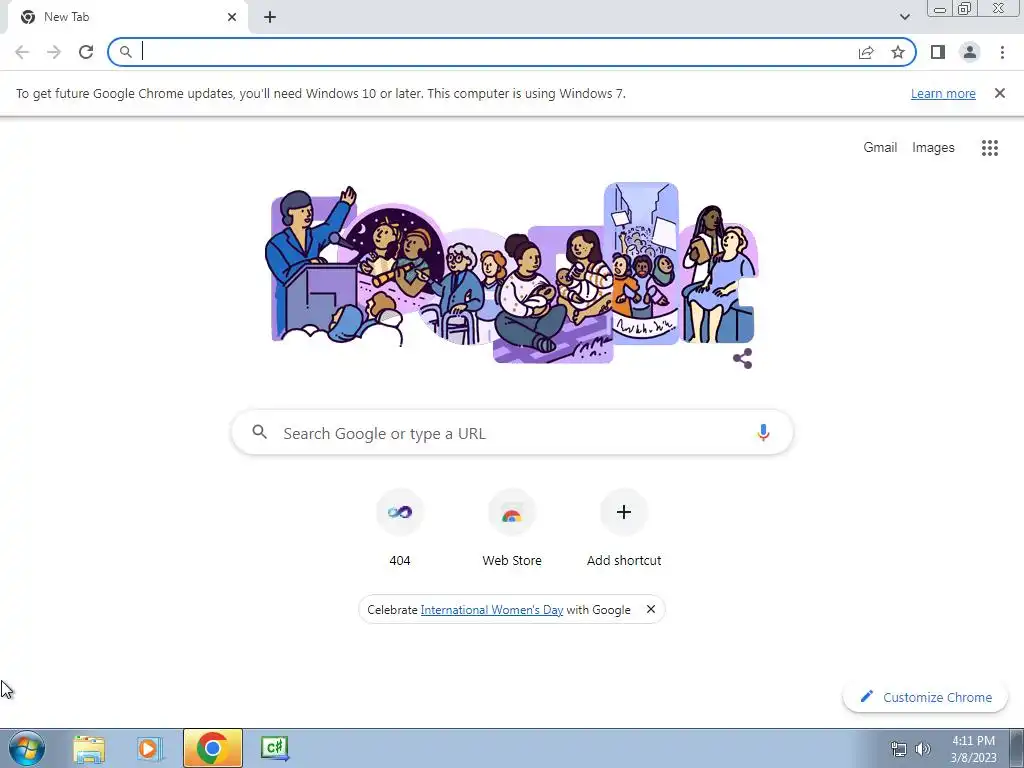Open the Google apps grid
The width and height of the screenshot is (1024, 768).
point(990,148)
